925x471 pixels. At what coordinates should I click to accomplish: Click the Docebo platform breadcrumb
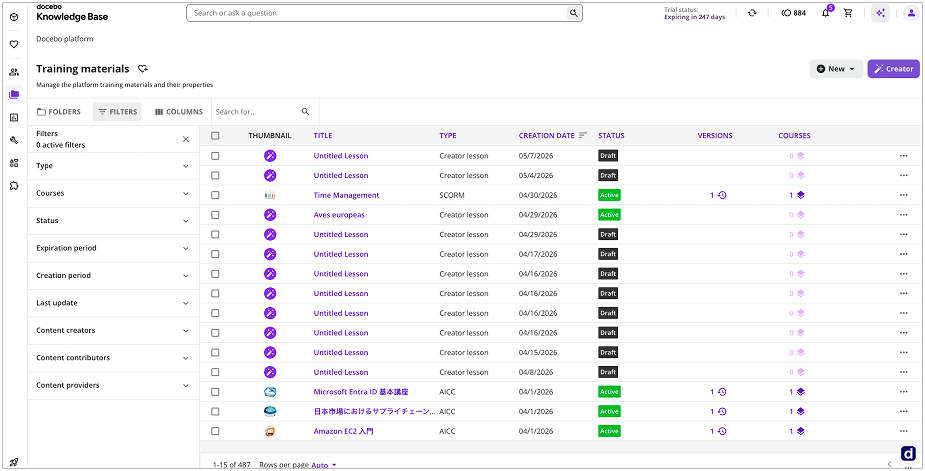(65, 39)
